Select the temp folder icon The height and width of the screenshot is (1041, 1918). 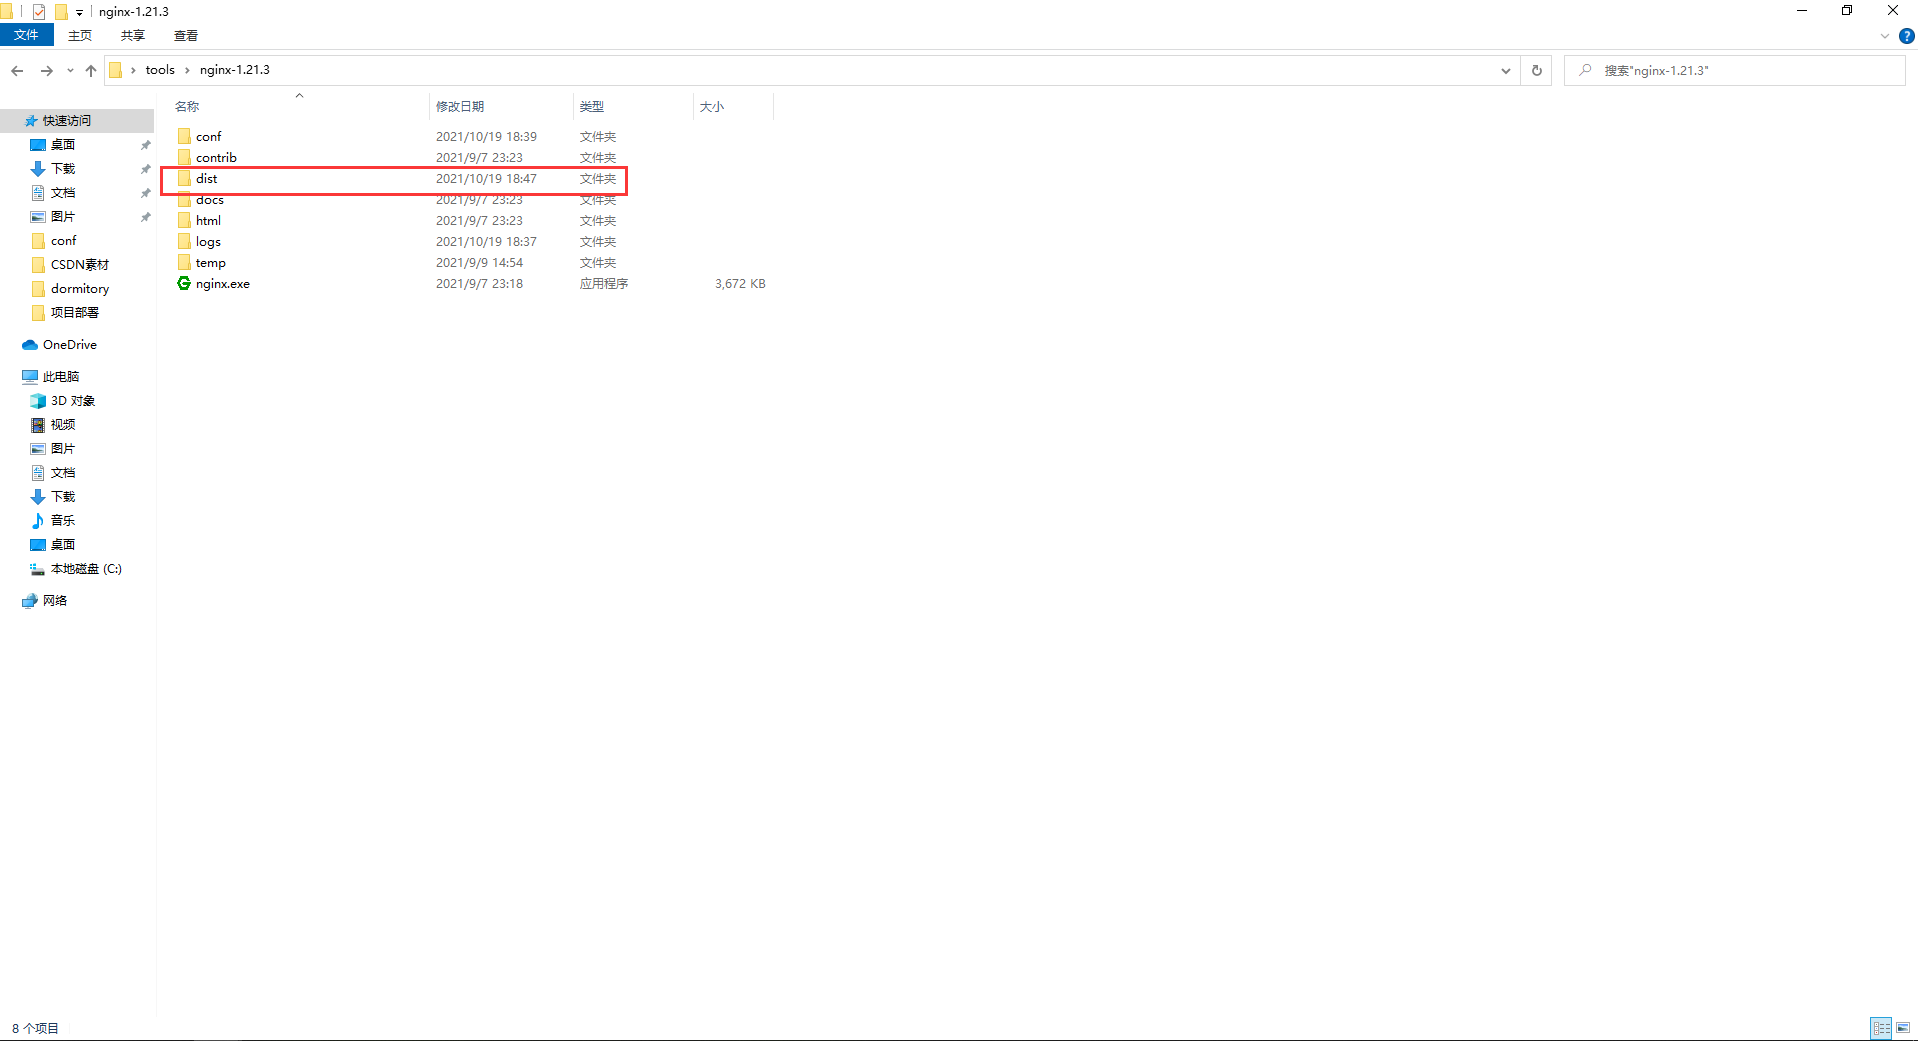coord(184,262)
